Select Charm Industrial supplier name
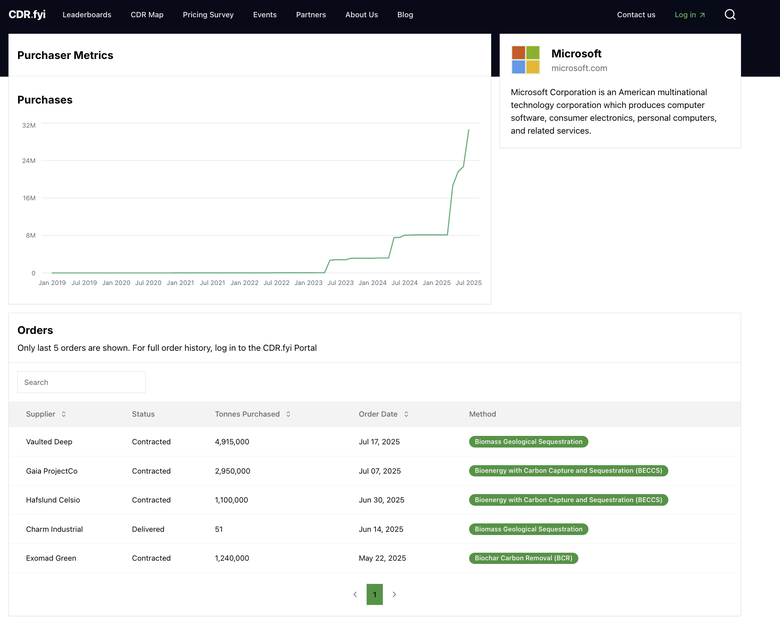The width and height of the screenshot is (780, 643). click(54, 529)
